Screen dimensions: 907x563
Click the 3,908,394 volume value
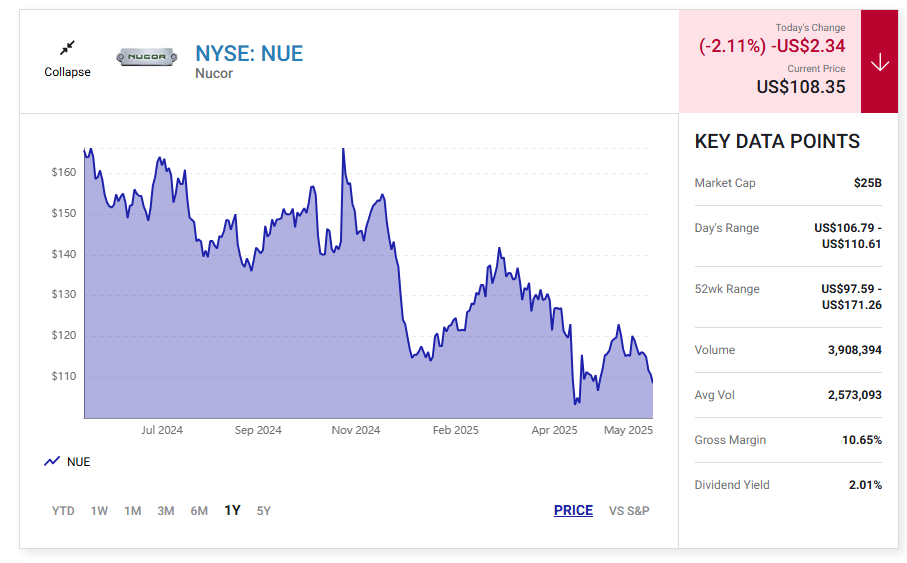point(855,350)
